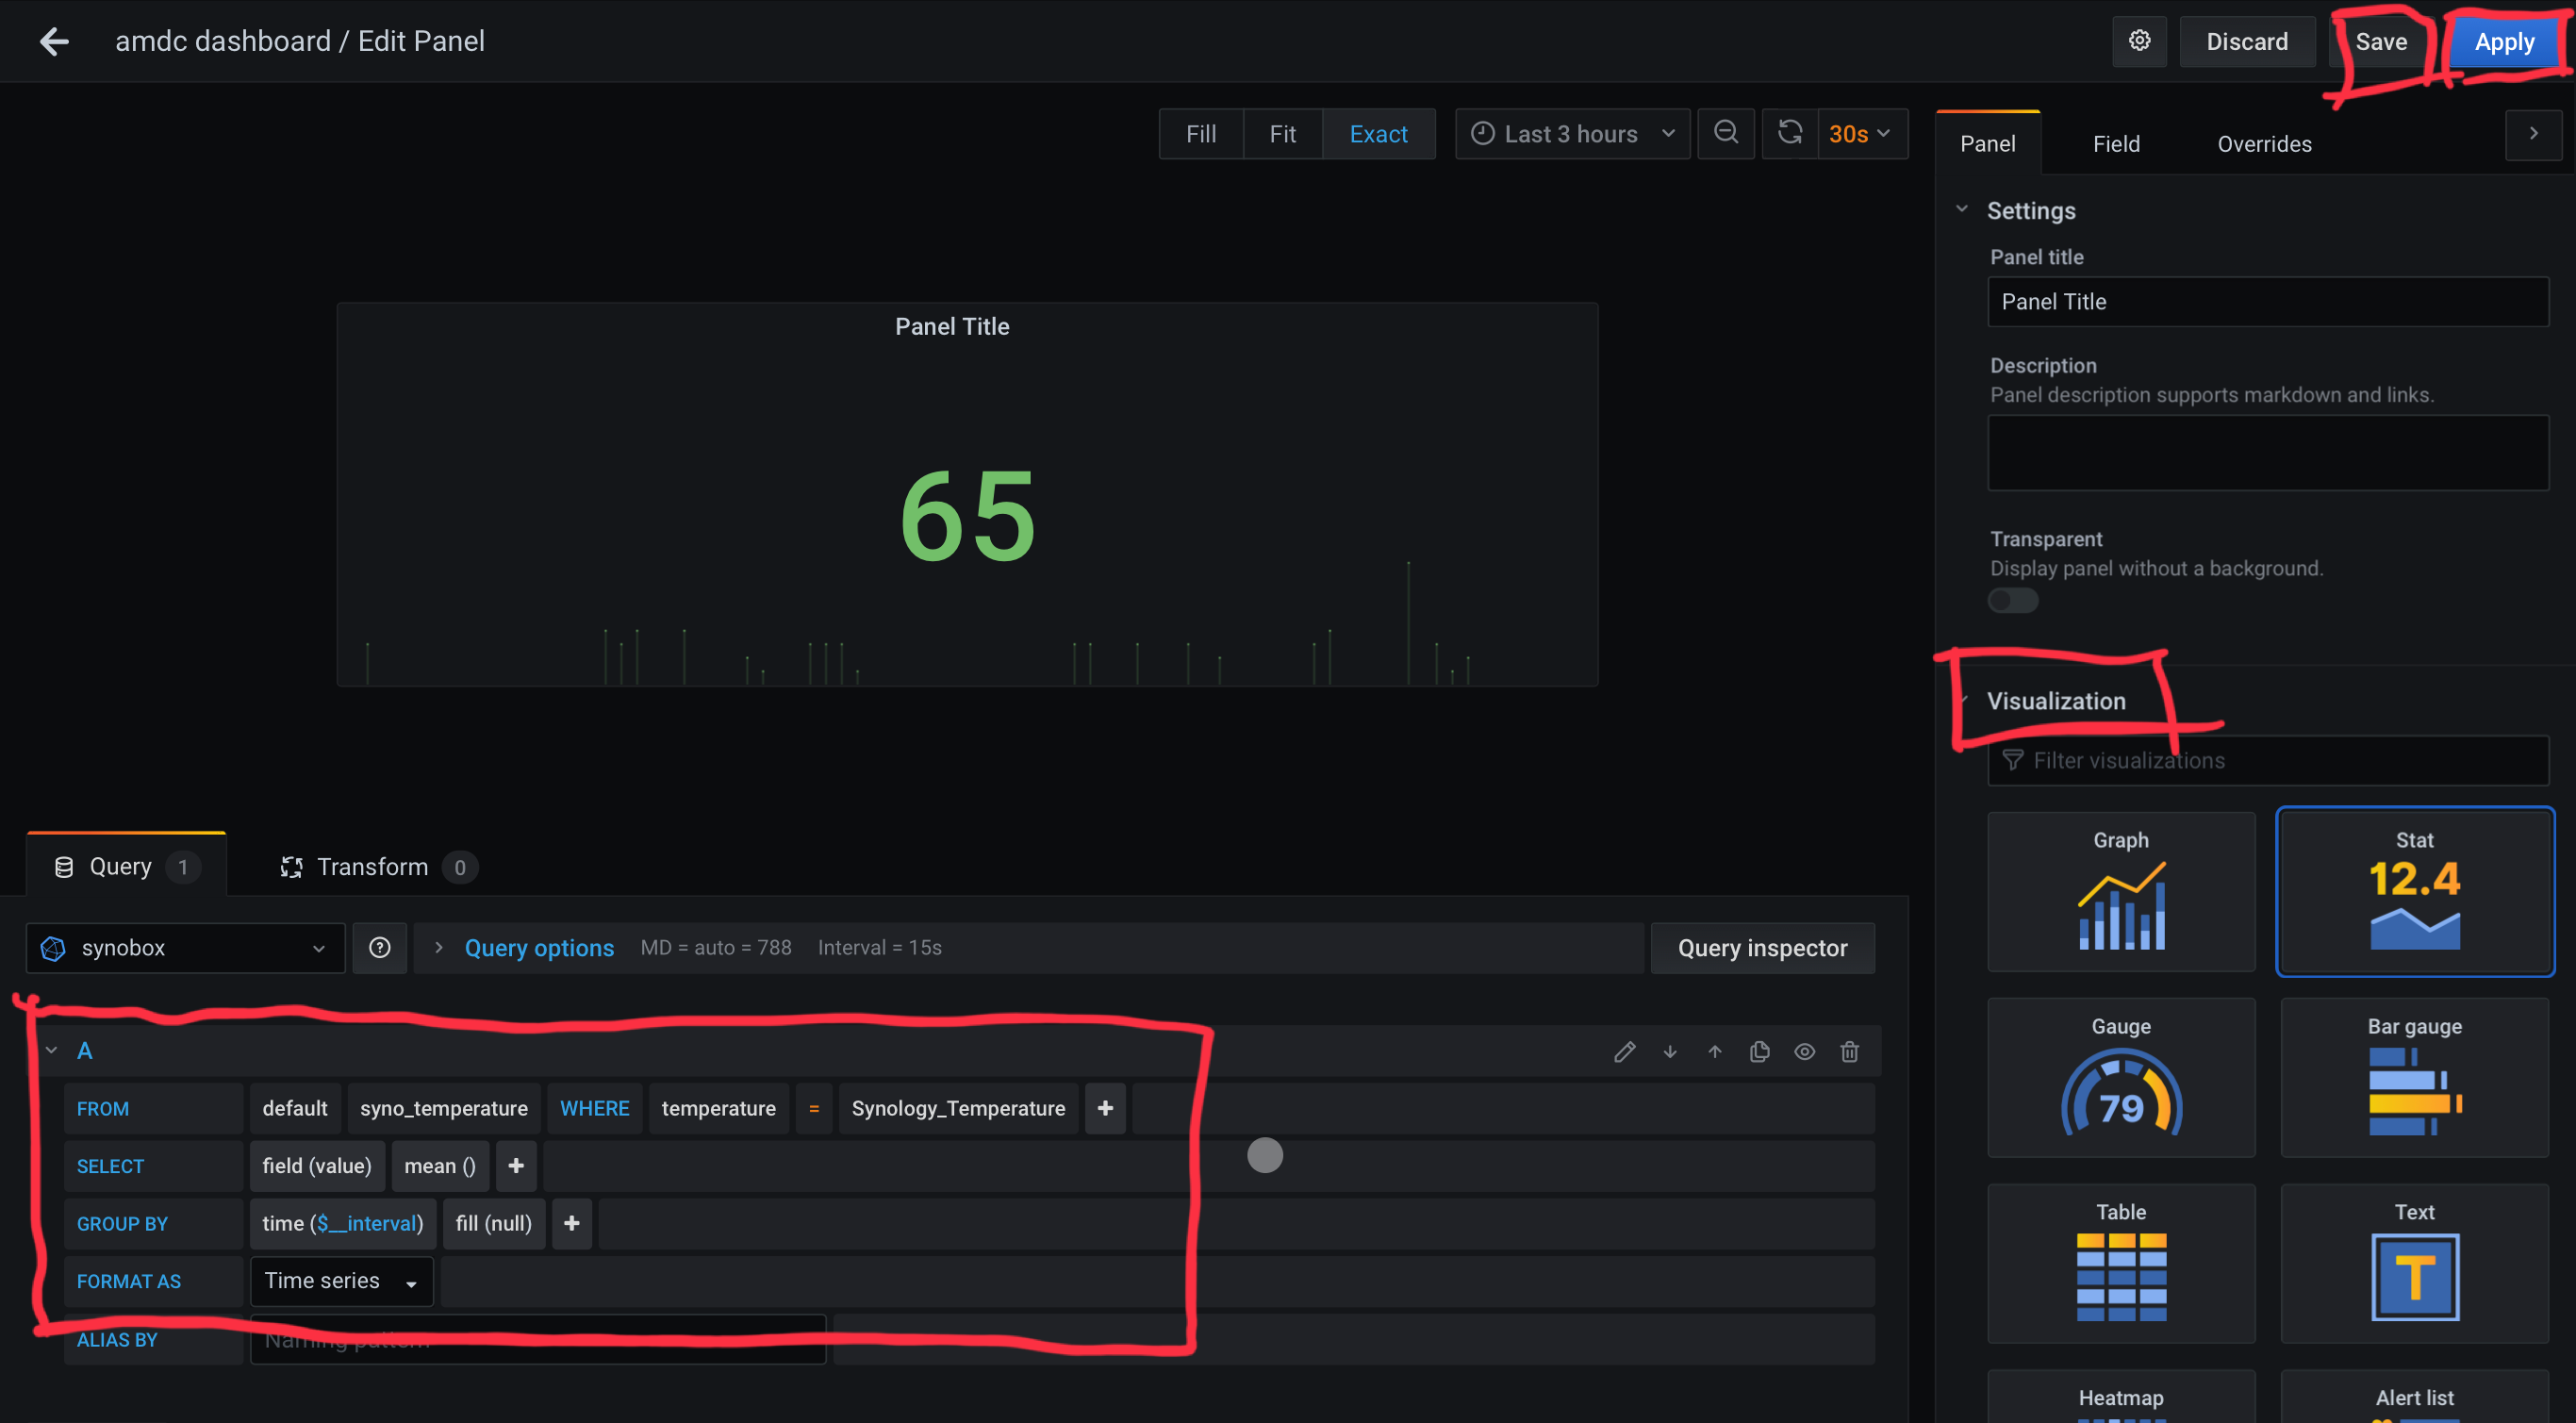Duplicate query A

(1760, 1051)
